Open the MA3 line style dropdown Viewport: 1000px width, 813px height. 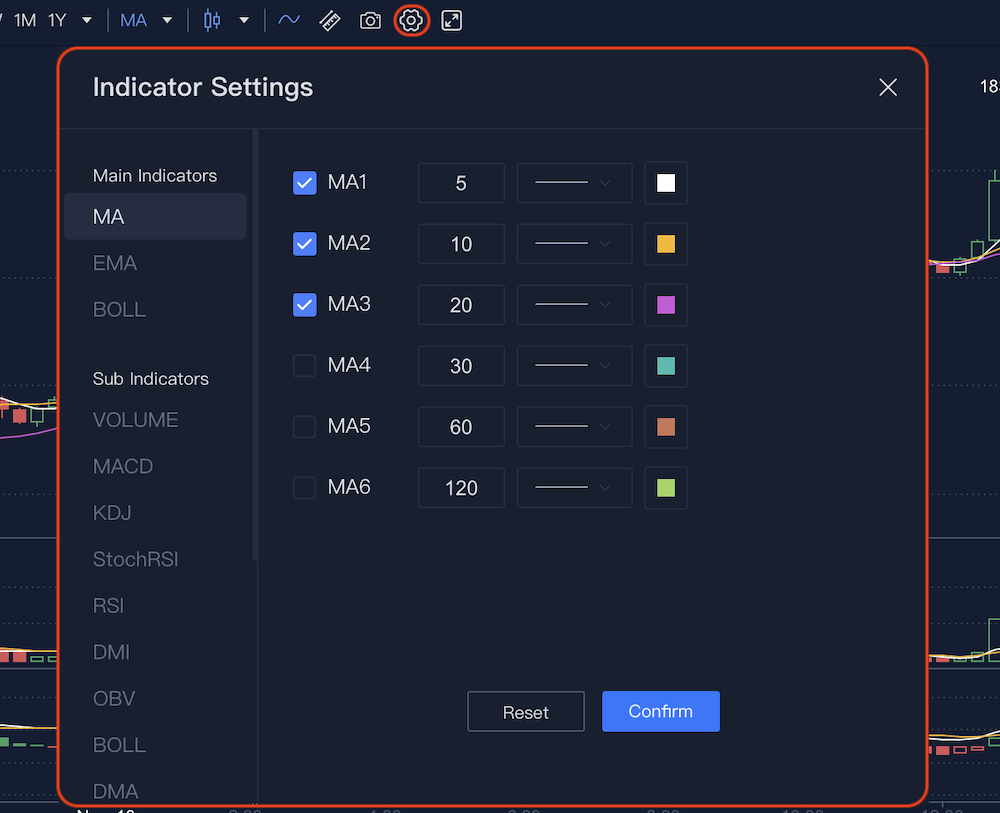tap(574, 305)
